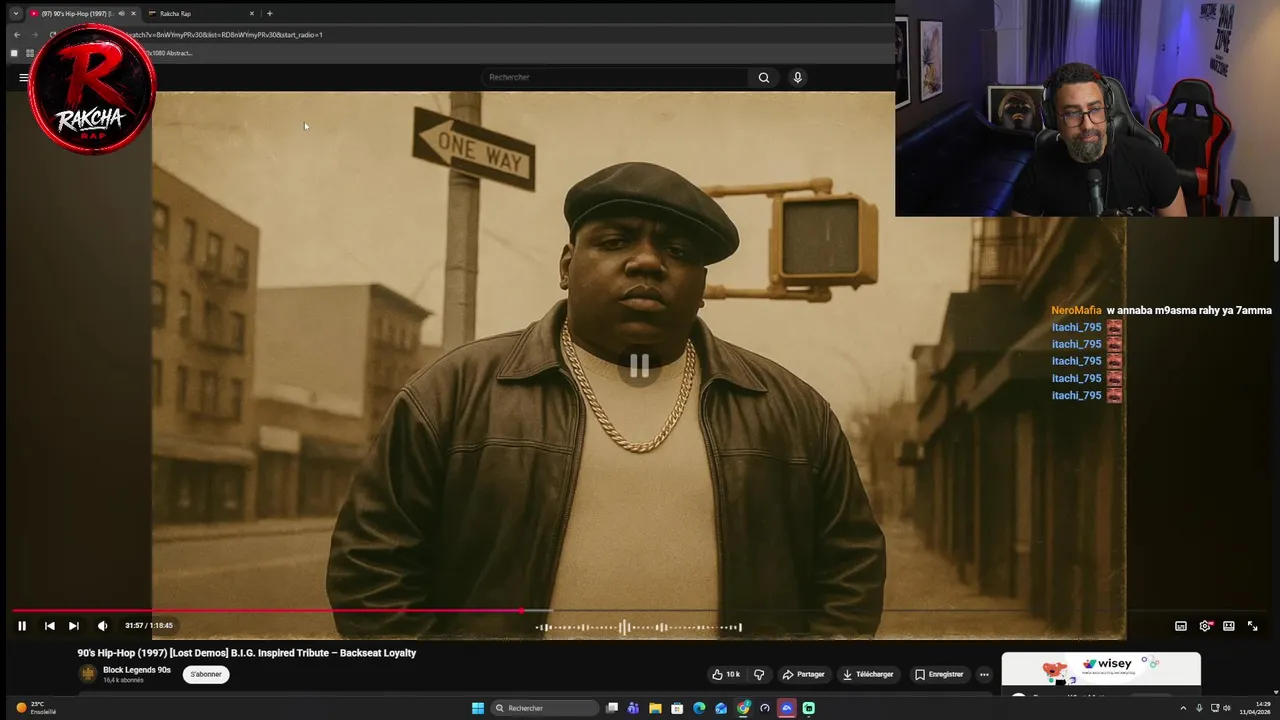Show hidden system tray icons chevron

tap(1183, 708)
